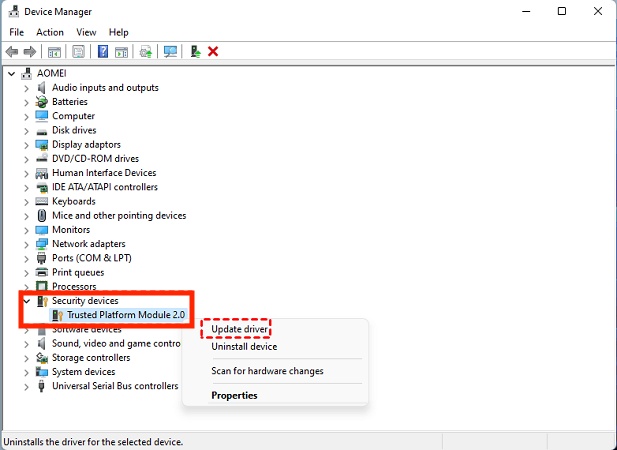This screenshot has height=450, width=617.
Task: Expand the Storage controllers chevron
Action: (x=26, y=358)
